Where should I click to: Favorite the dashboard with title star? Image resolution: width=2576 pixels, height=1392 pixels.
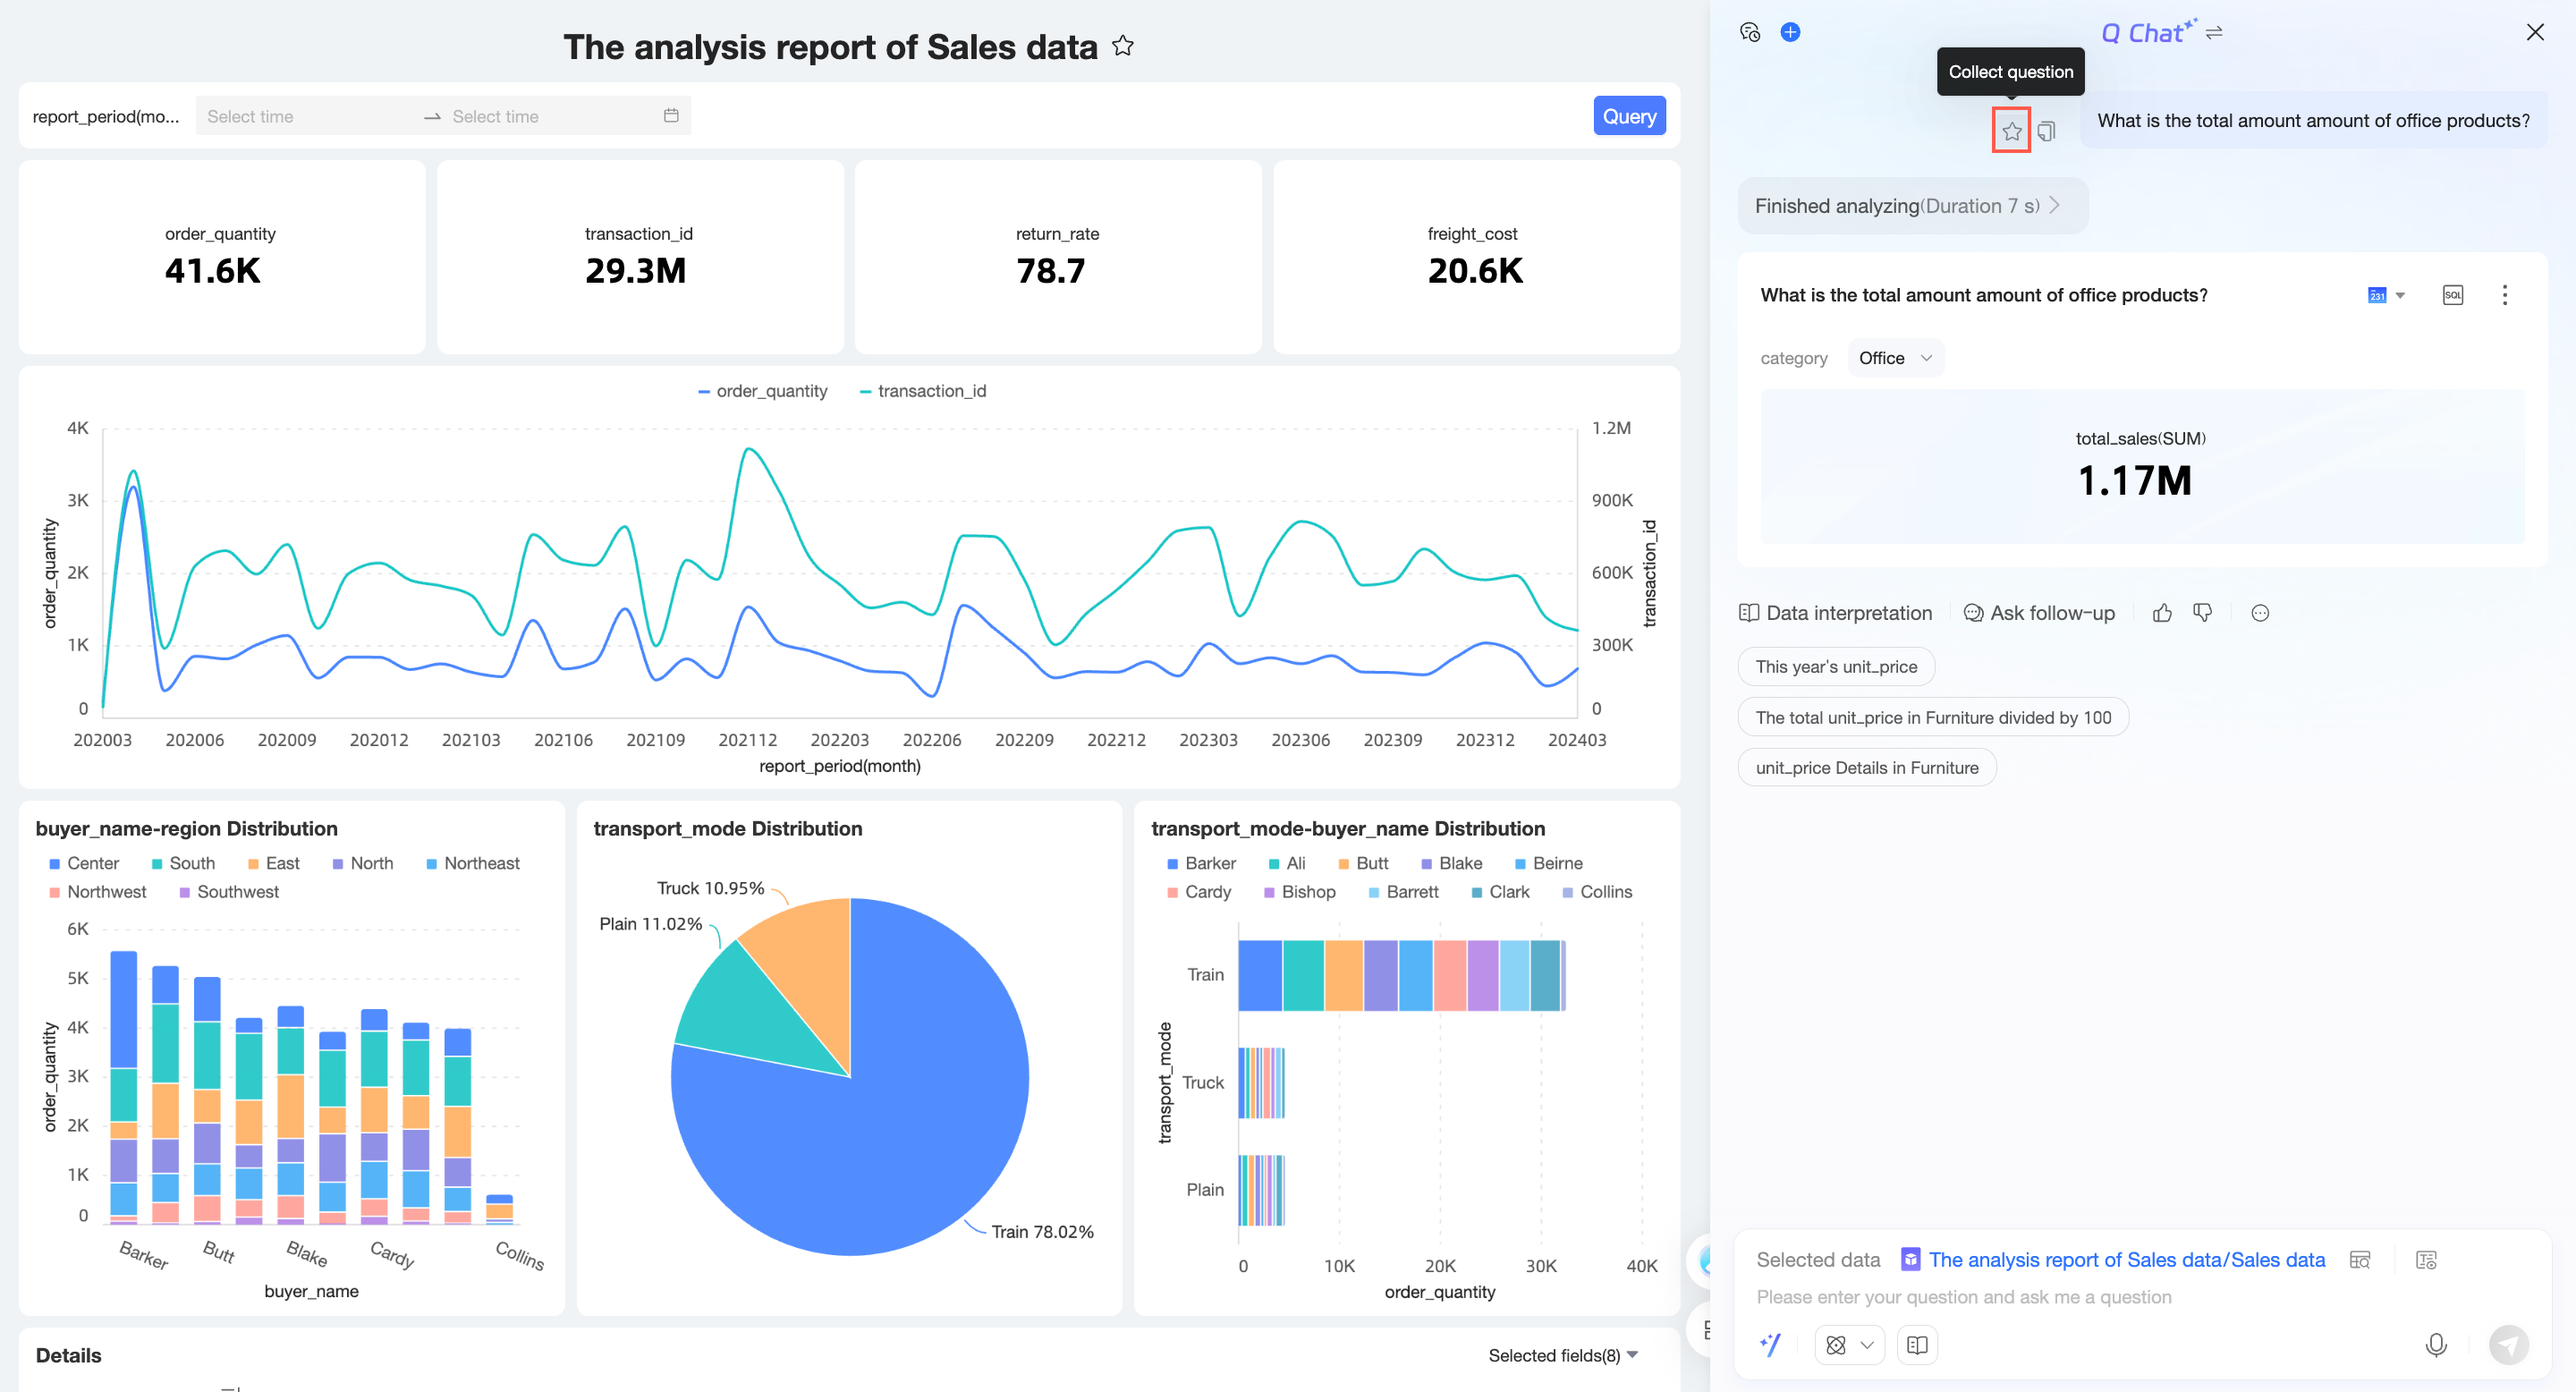pyautogui.click(x=1123, y=46)
